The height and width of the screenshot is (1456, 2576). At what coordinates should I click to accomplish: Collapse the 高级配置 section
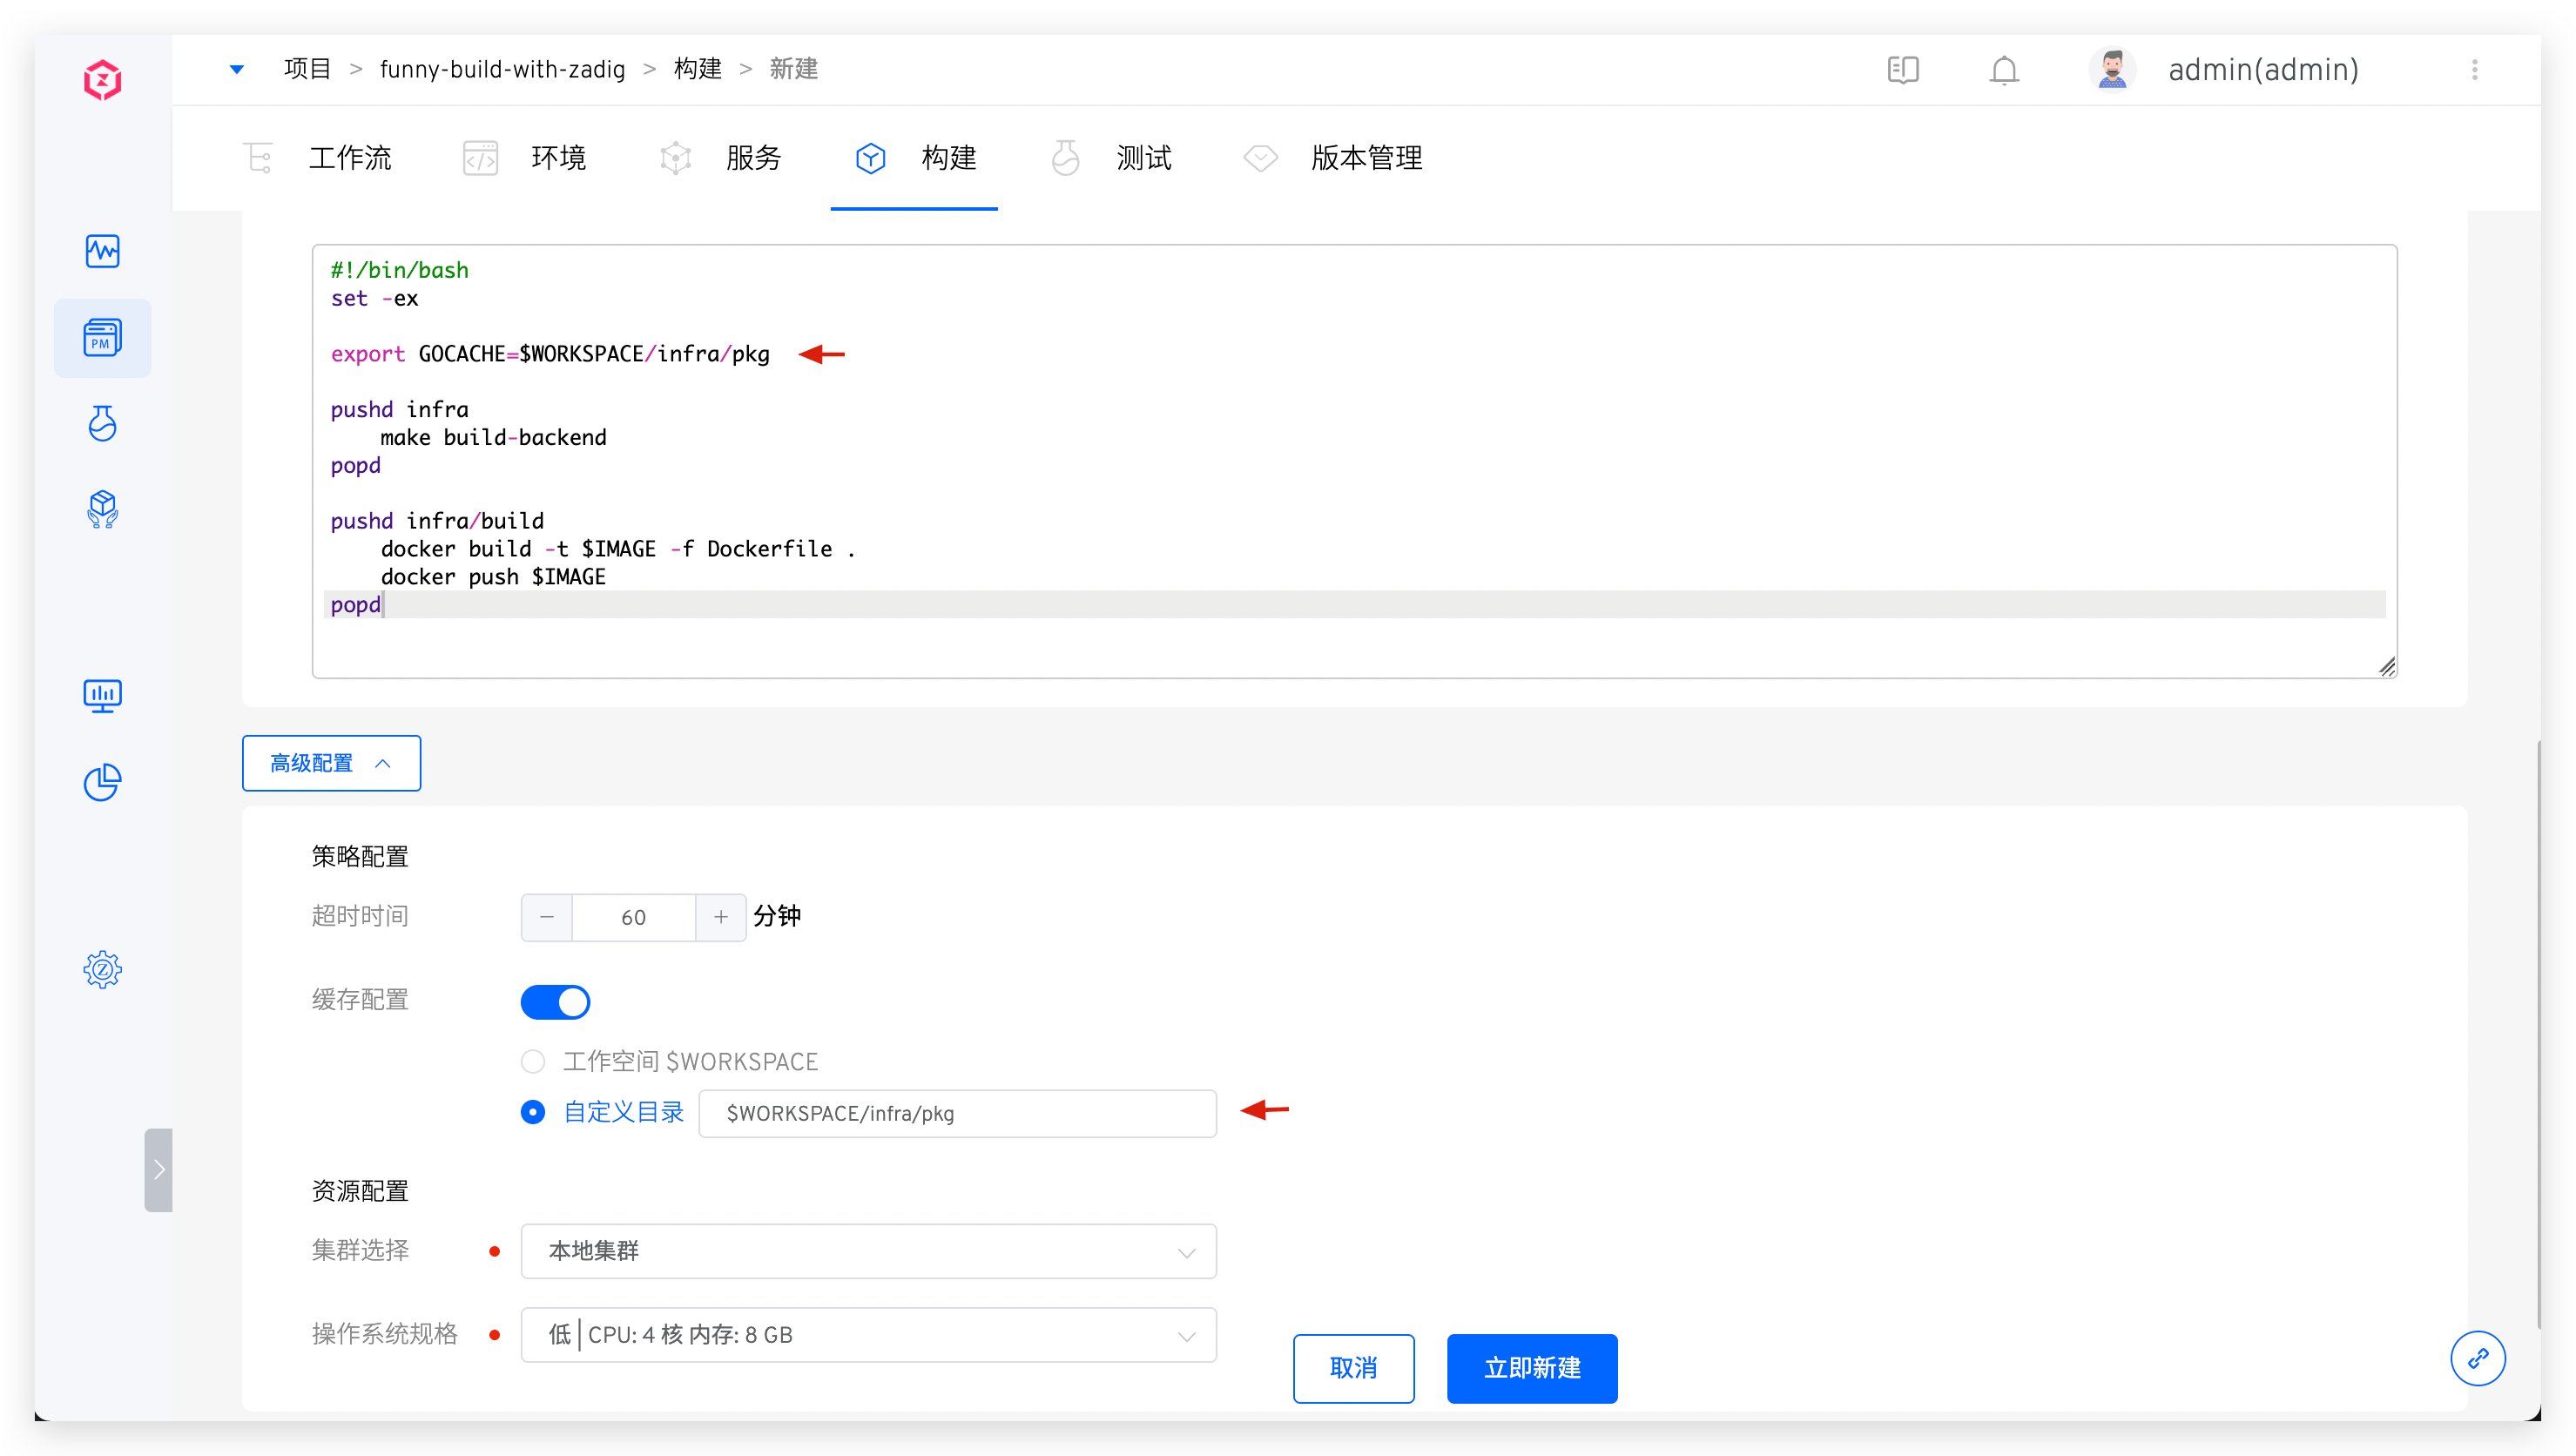331,763
